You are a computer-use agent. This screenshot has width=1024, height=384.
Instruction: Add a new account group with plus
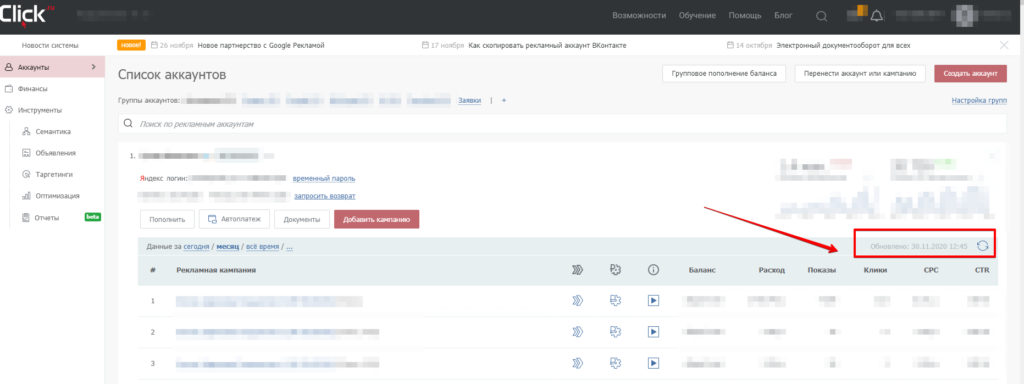coord(504,101)
